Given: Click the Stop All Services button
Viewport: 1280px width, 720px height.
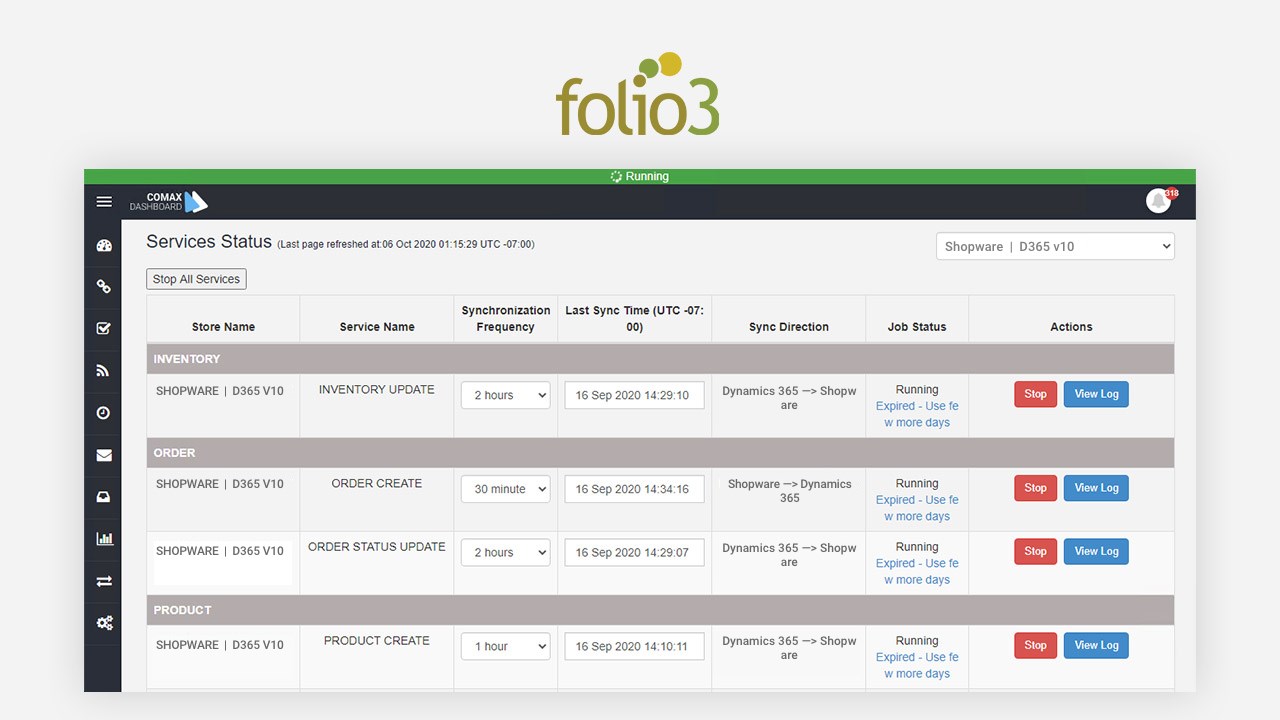Looking at the screenshot, I should click(196, 279).
